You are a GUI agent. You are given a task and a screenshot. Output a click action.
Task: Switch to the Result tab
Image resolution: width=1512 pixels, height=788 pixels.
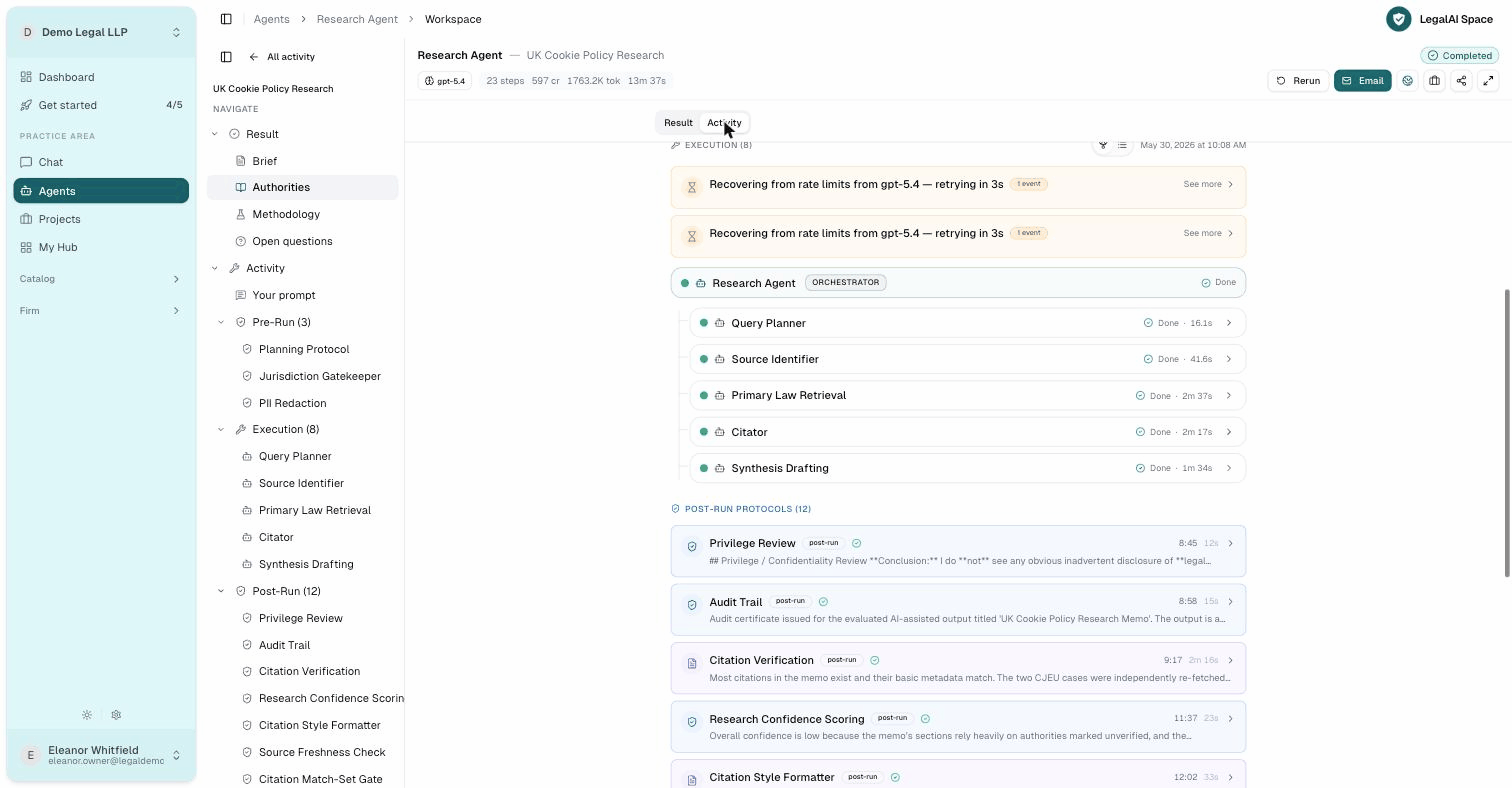pos(678,123)
